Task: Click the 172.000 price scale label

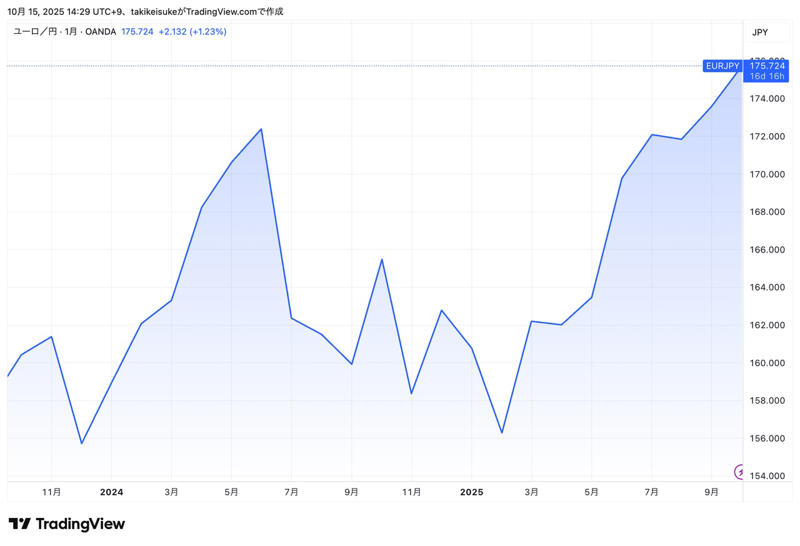Action: coord(767,136)
